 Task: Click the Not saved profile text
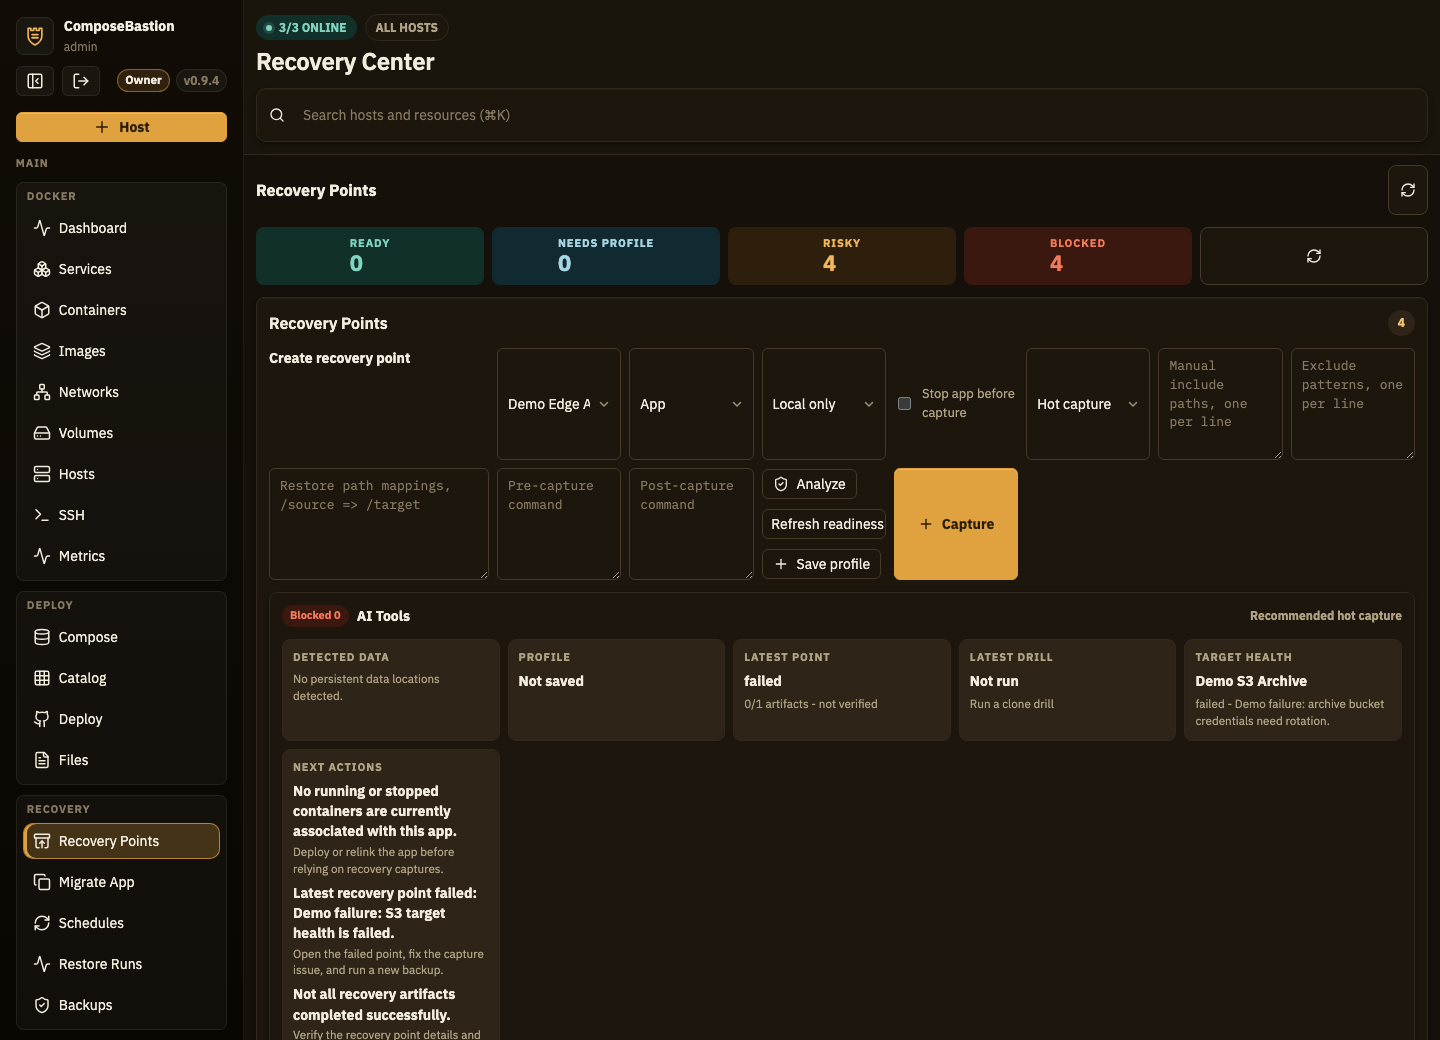(551, 681)
